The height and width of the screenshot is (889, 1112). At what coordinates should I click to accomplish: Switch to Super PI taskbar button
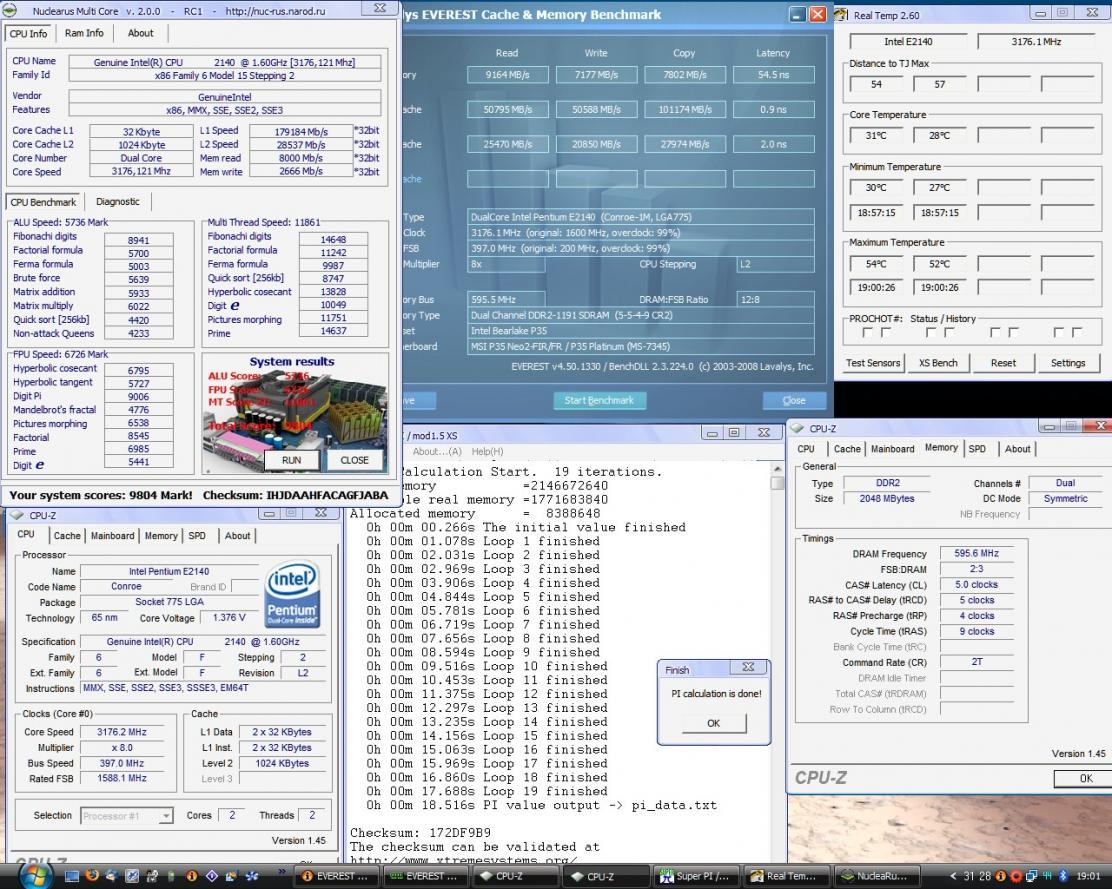tap(697, 876)
